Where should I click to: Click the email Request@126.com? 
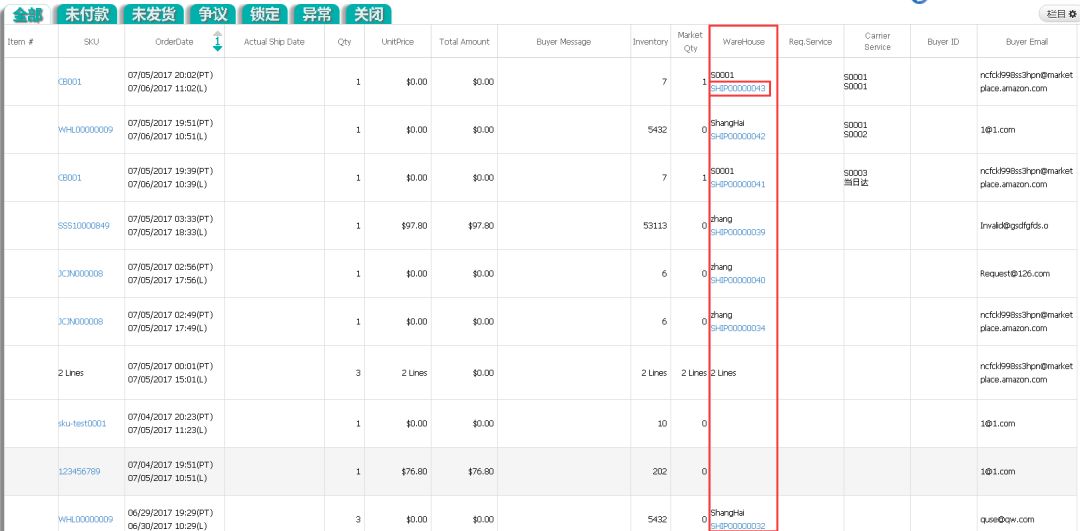[x=1015, y=273]
